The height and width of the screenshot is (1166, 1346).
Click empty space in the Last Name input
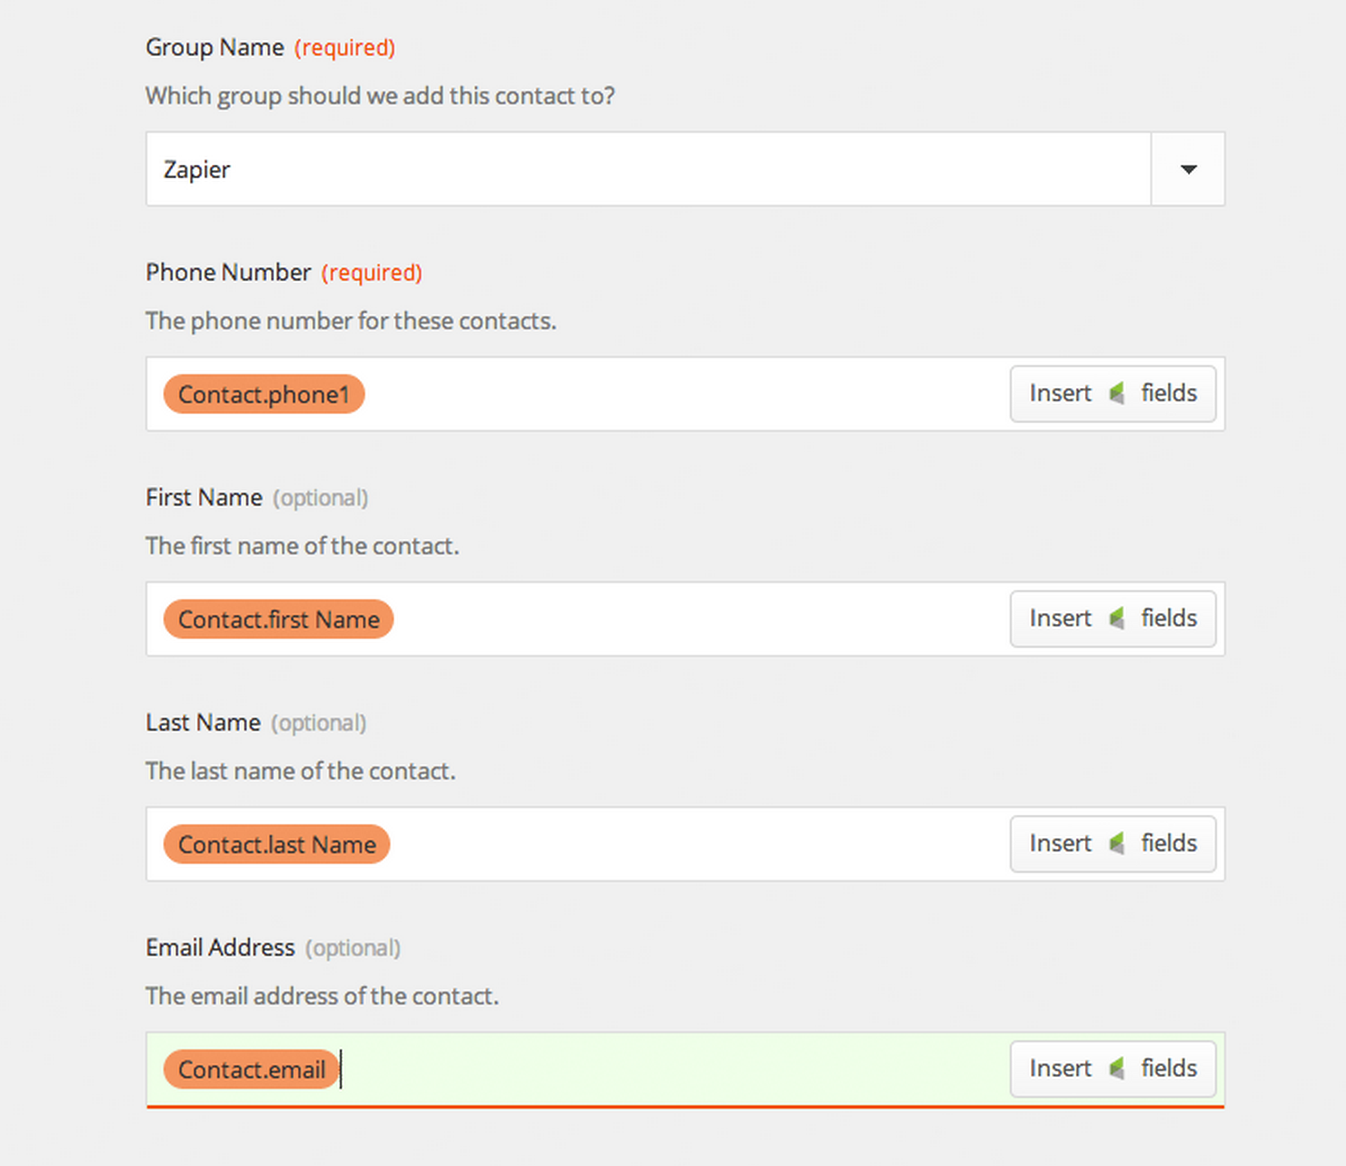tap(700, 844)
